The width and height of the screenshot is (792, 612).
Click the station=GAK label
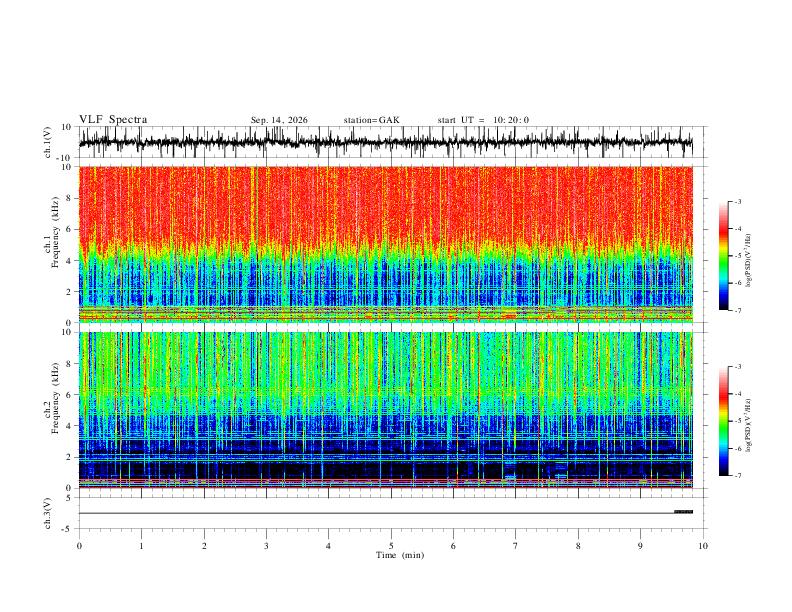(x=371, y=120)
